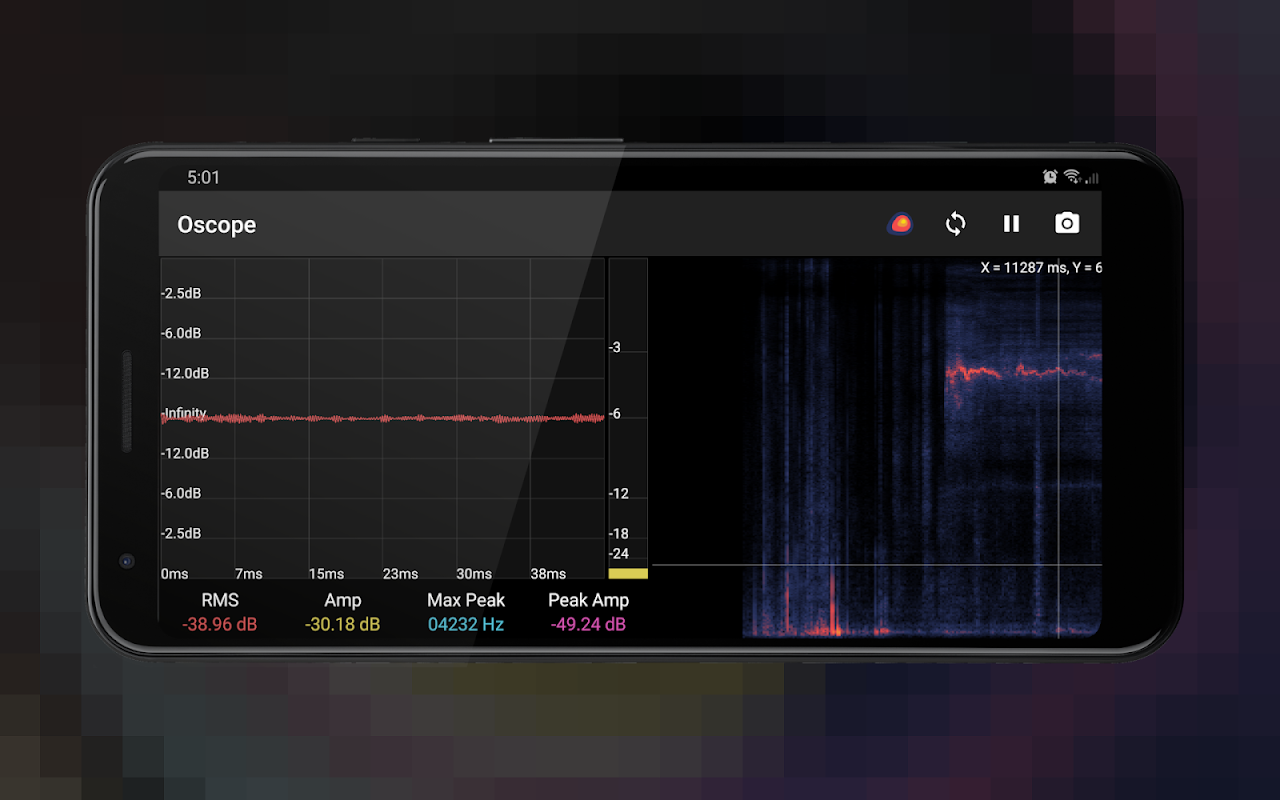The width and height of the screenshot is (1280, 800).
Task: Click the red waveform trace at -Infinity
Action: tap(383, 418)
